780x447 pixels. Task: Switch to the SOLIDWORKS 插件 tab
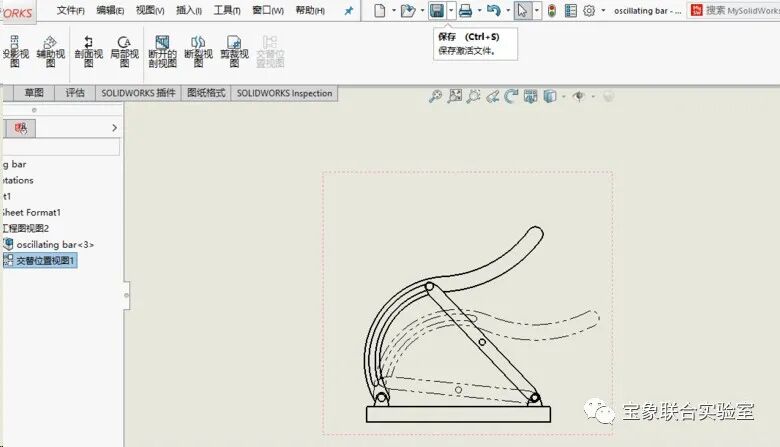coord(138,93)
